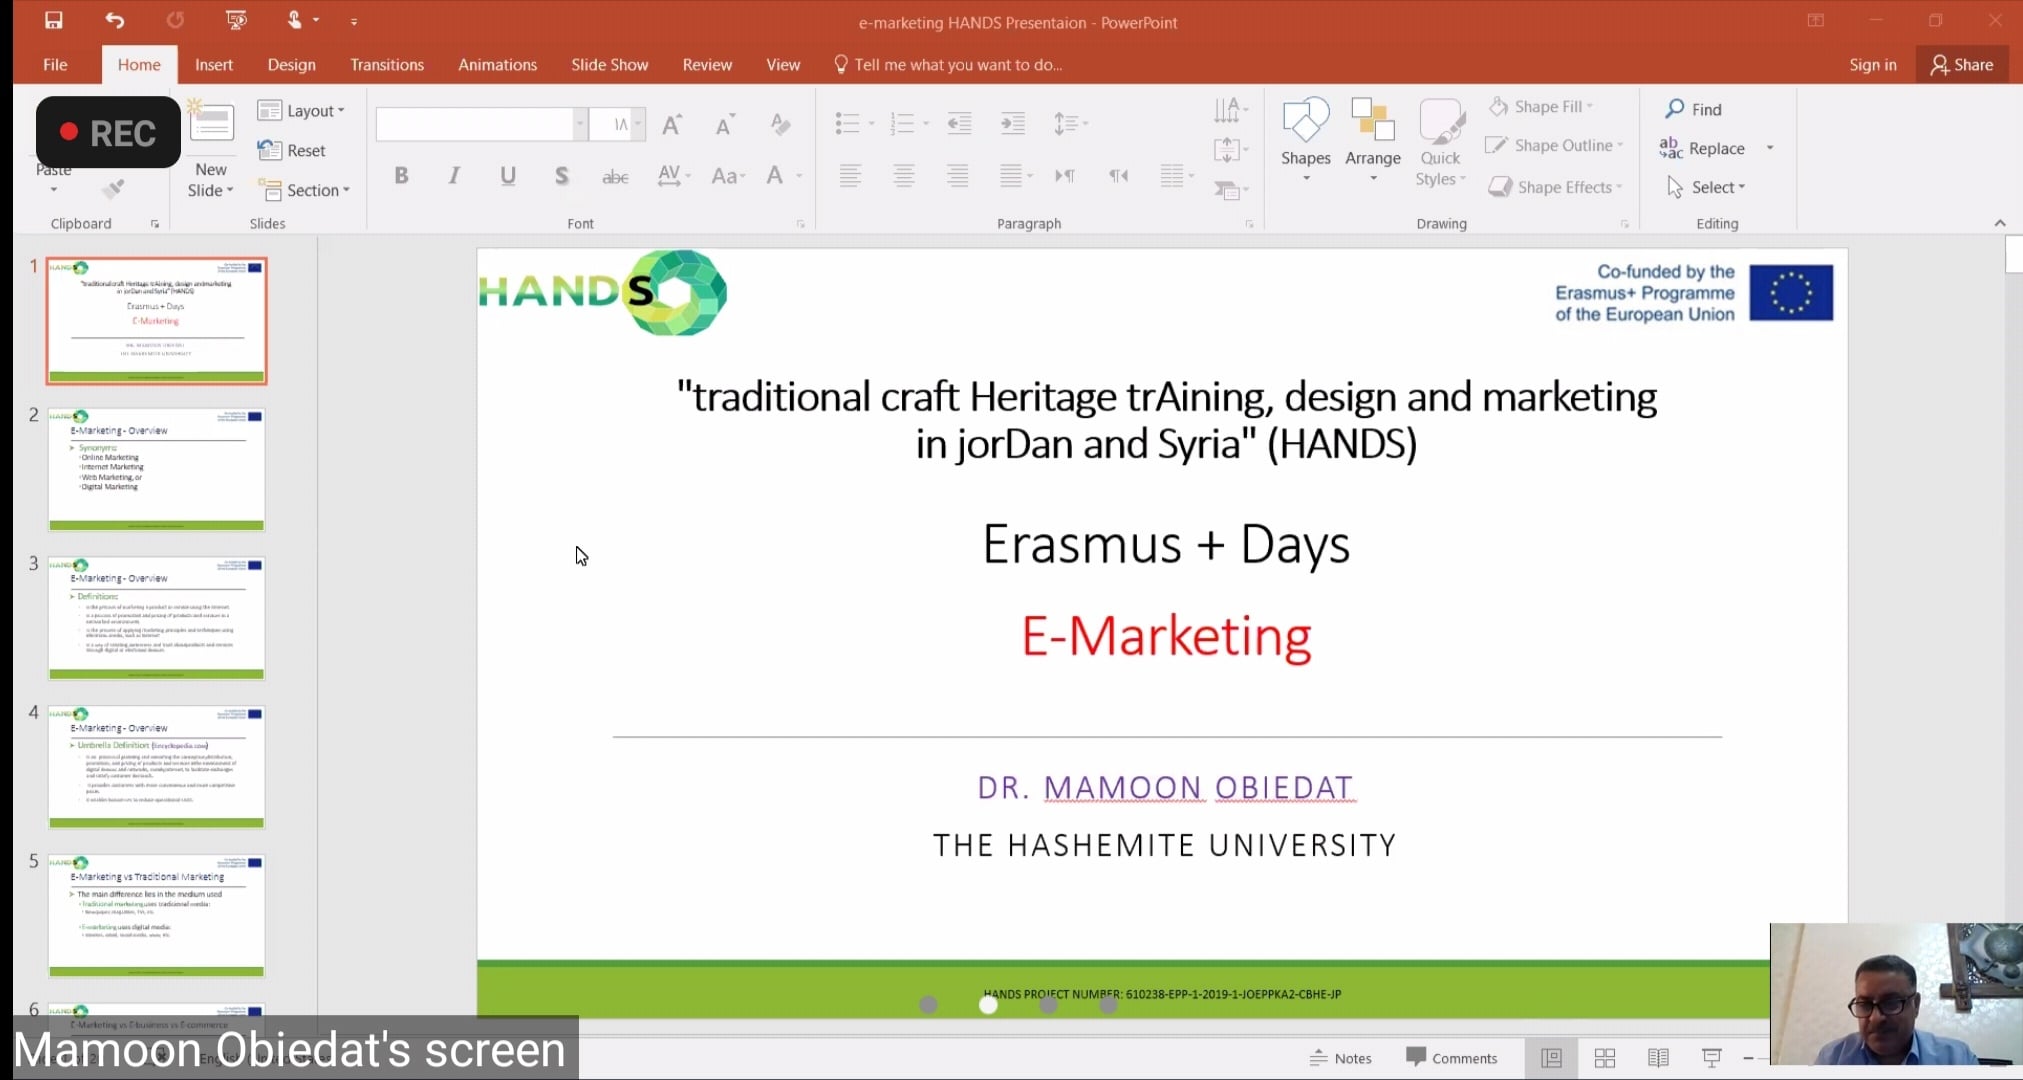
Task: Open text direction options
Action: tap(1231, 110)
